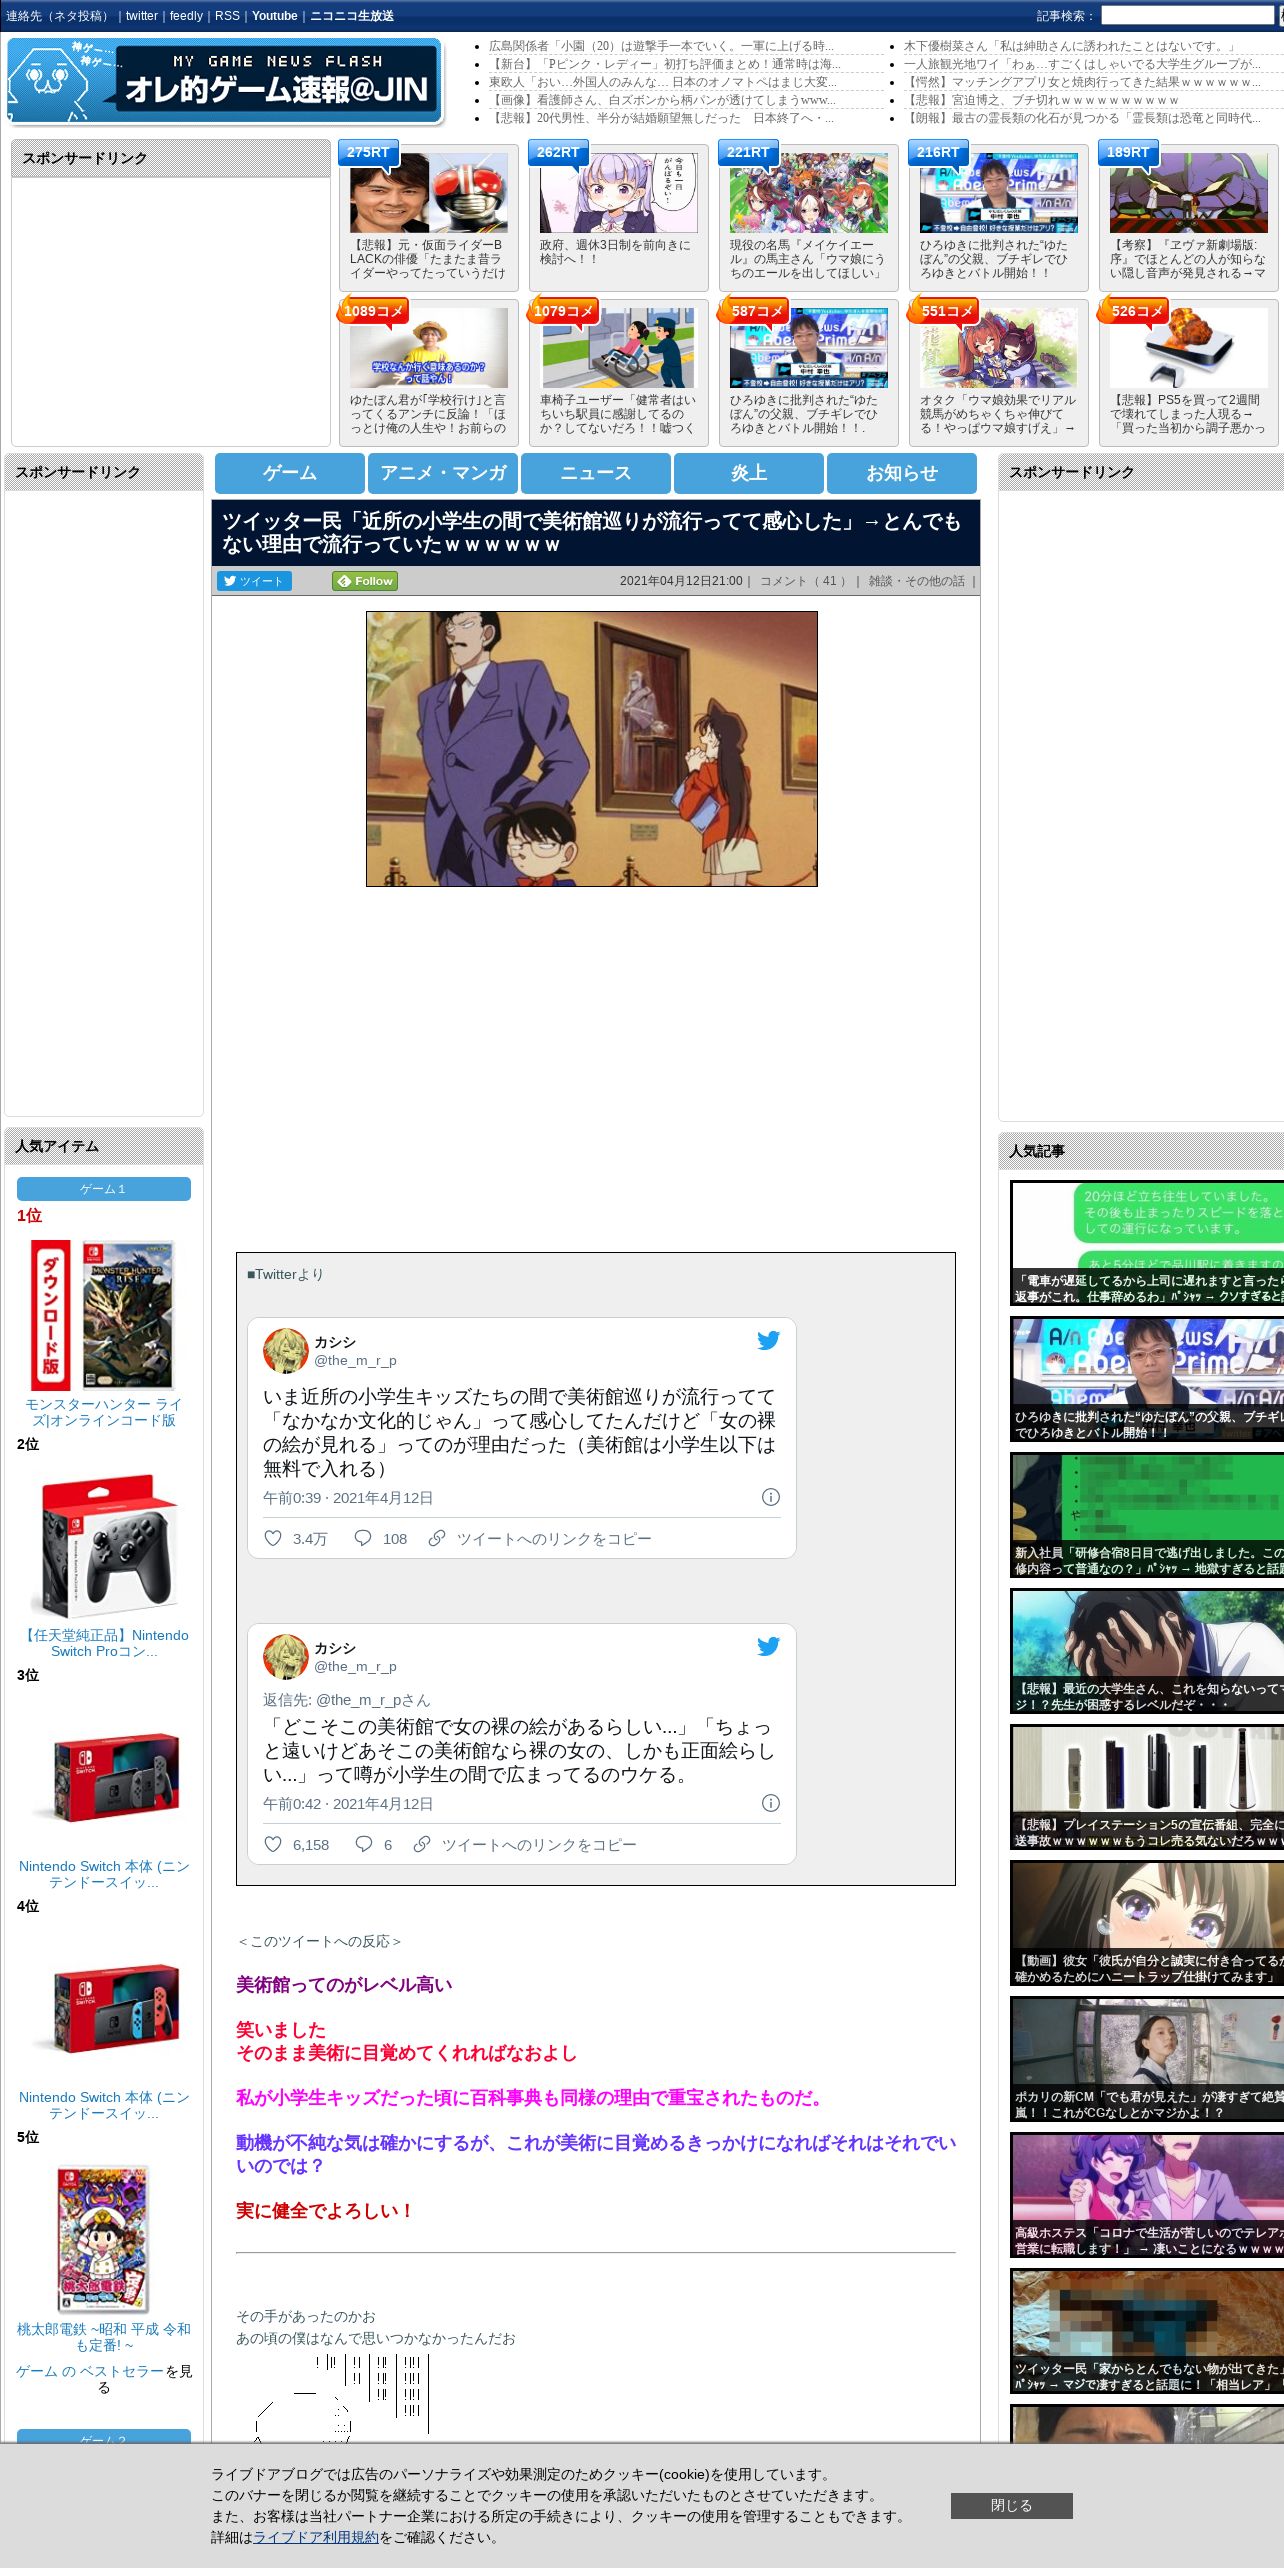Click the blue ツイート share button
This screenshot has height=2568, width=1284.
(x=254, y=581)
